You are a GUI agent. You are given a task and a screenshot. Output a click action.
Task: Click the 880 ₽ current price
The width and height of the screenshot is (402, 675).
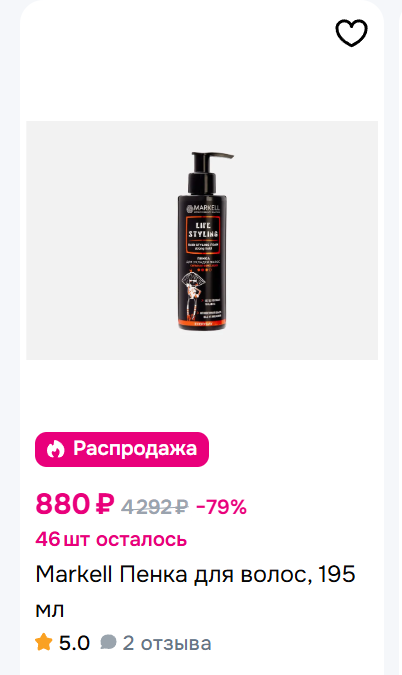point(75,504)
